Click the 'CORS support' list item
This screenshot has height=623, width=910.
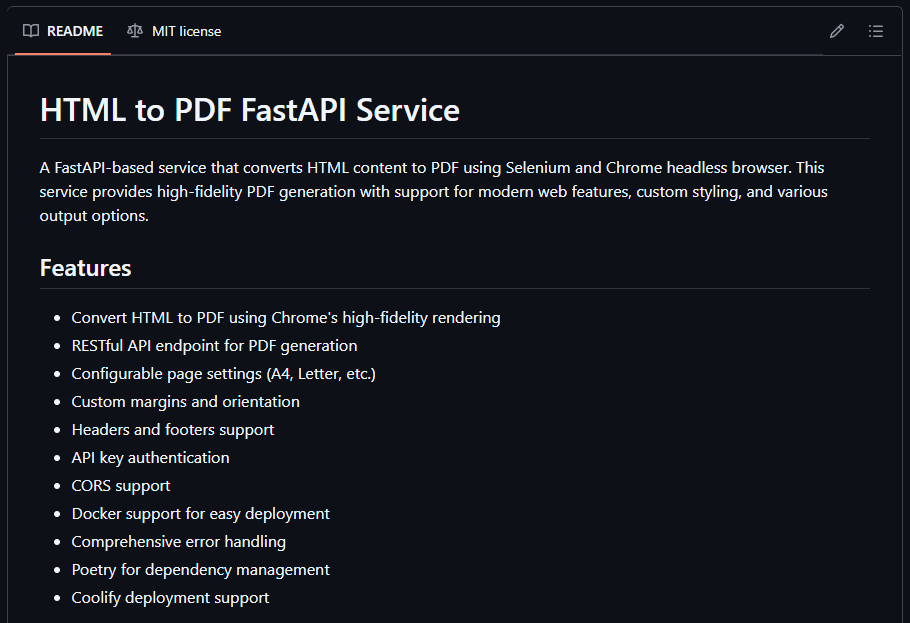[x=121, y=486]
